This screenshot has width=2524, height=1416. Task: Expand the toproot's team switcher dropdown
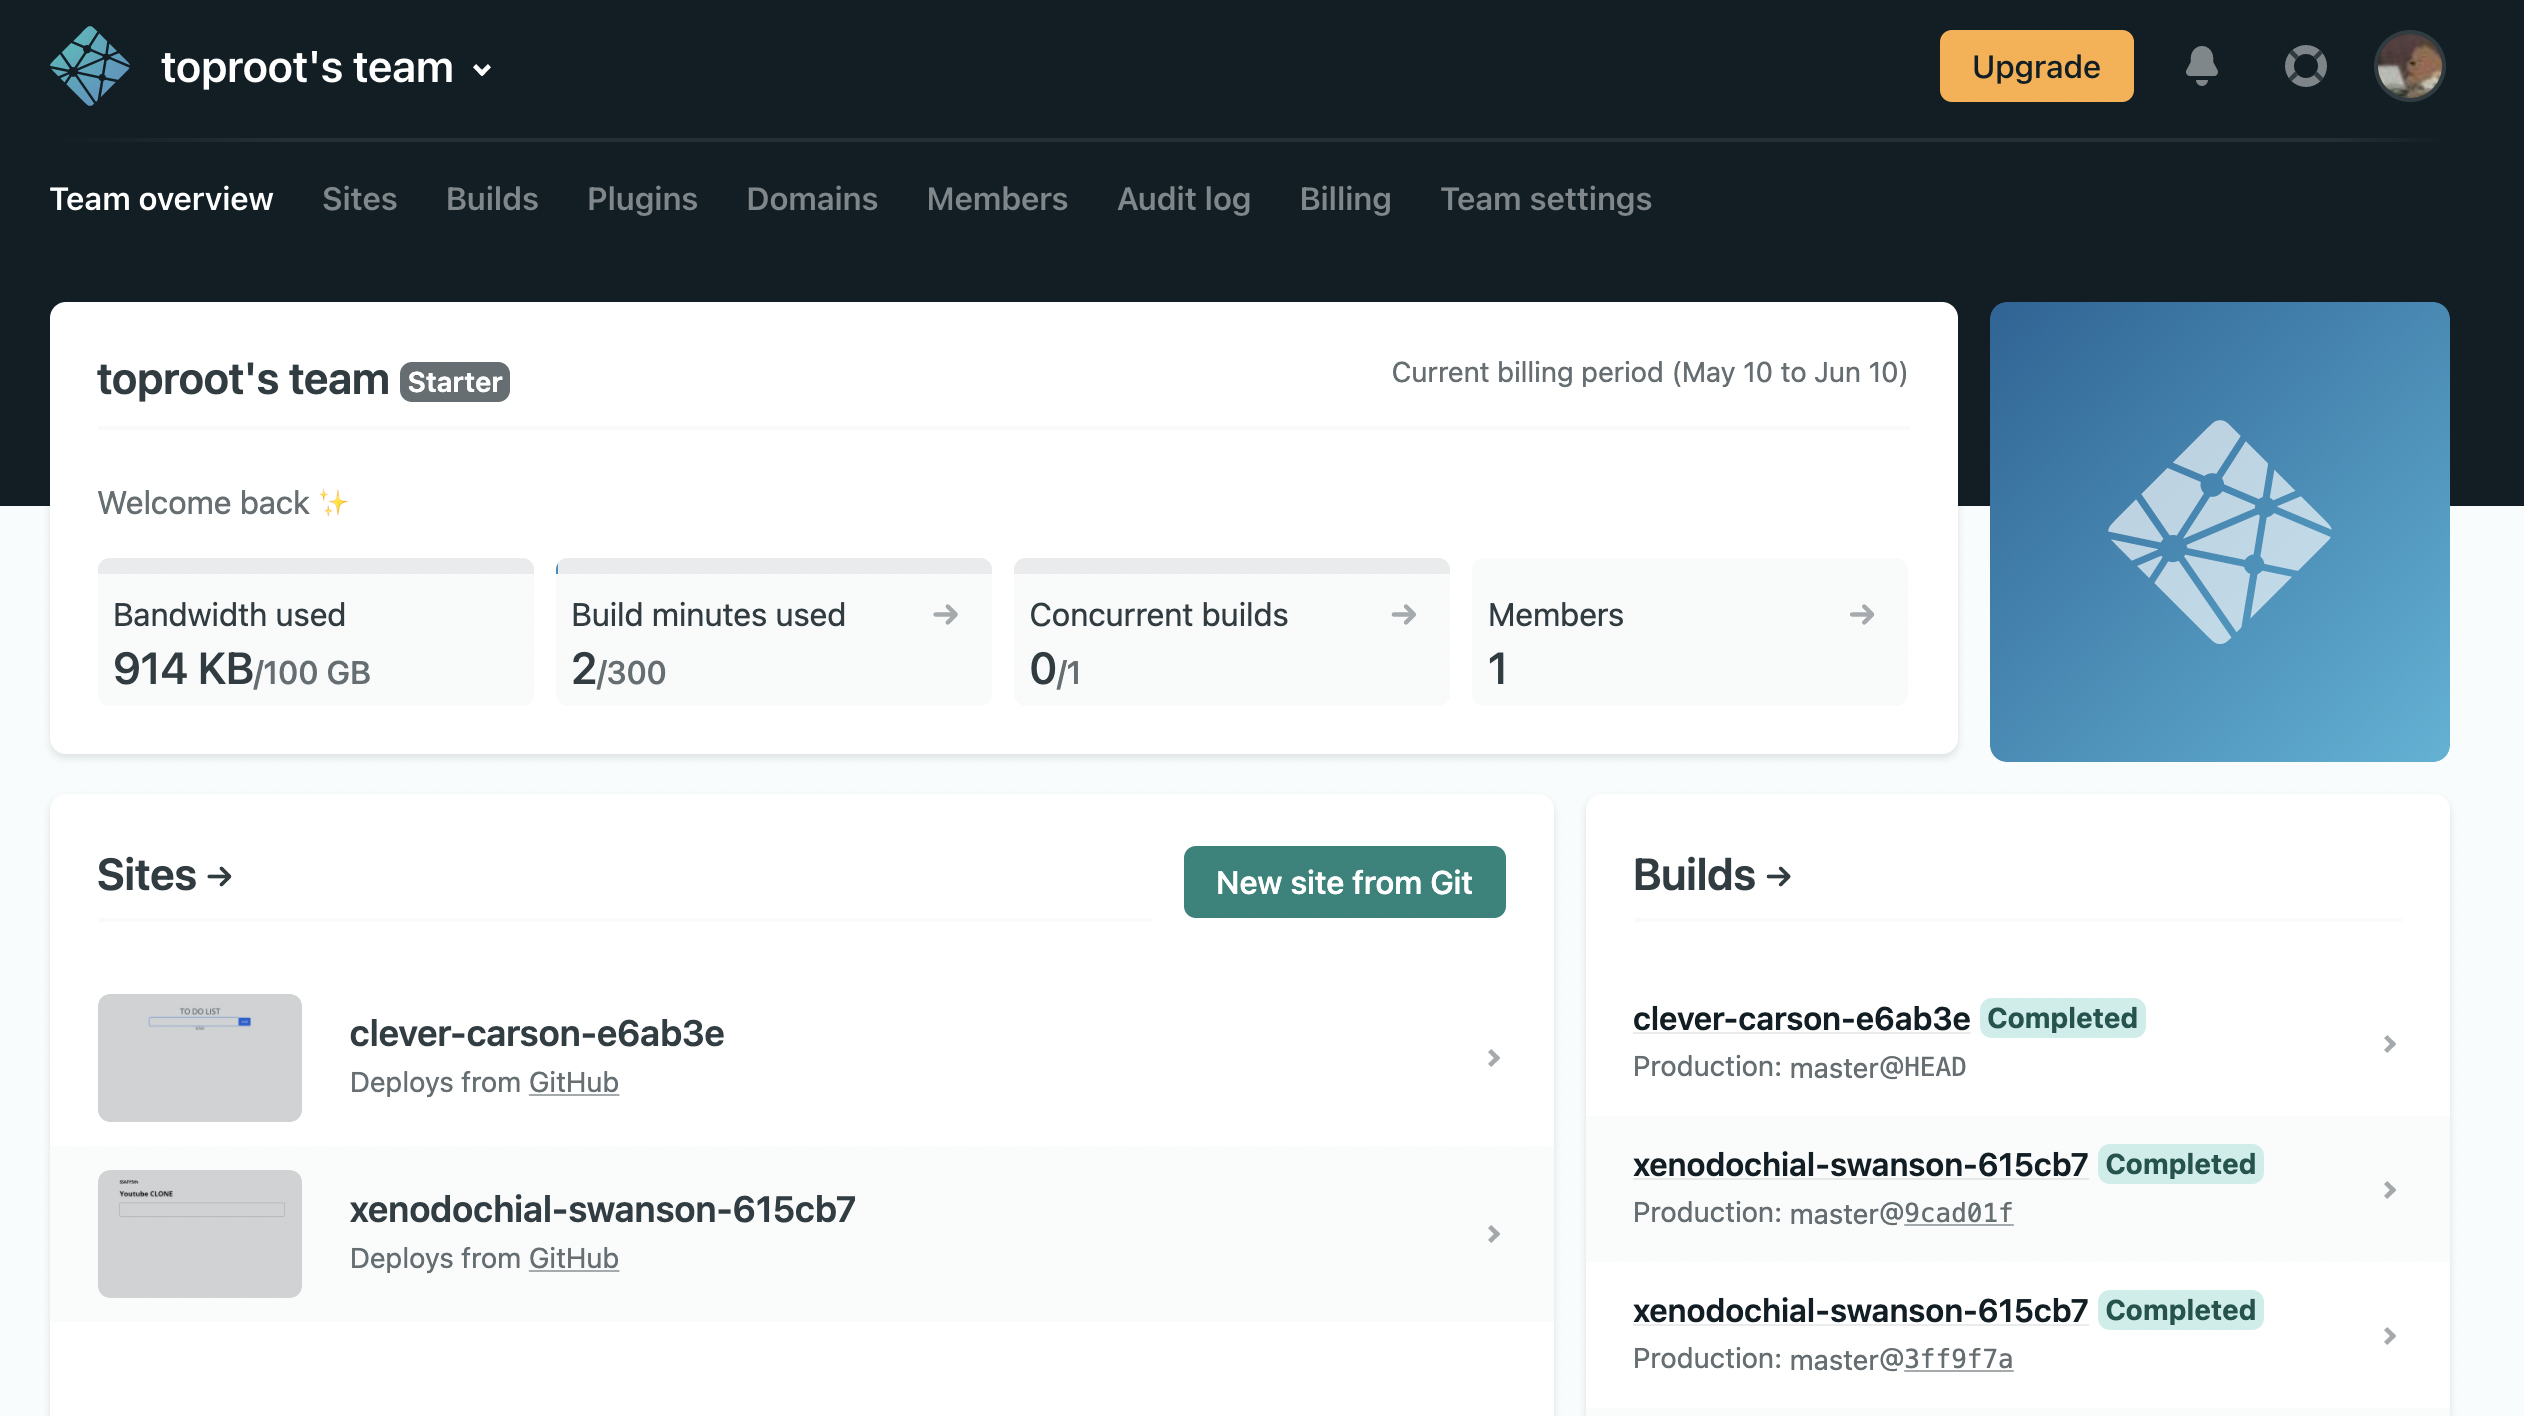pos(483,70)
